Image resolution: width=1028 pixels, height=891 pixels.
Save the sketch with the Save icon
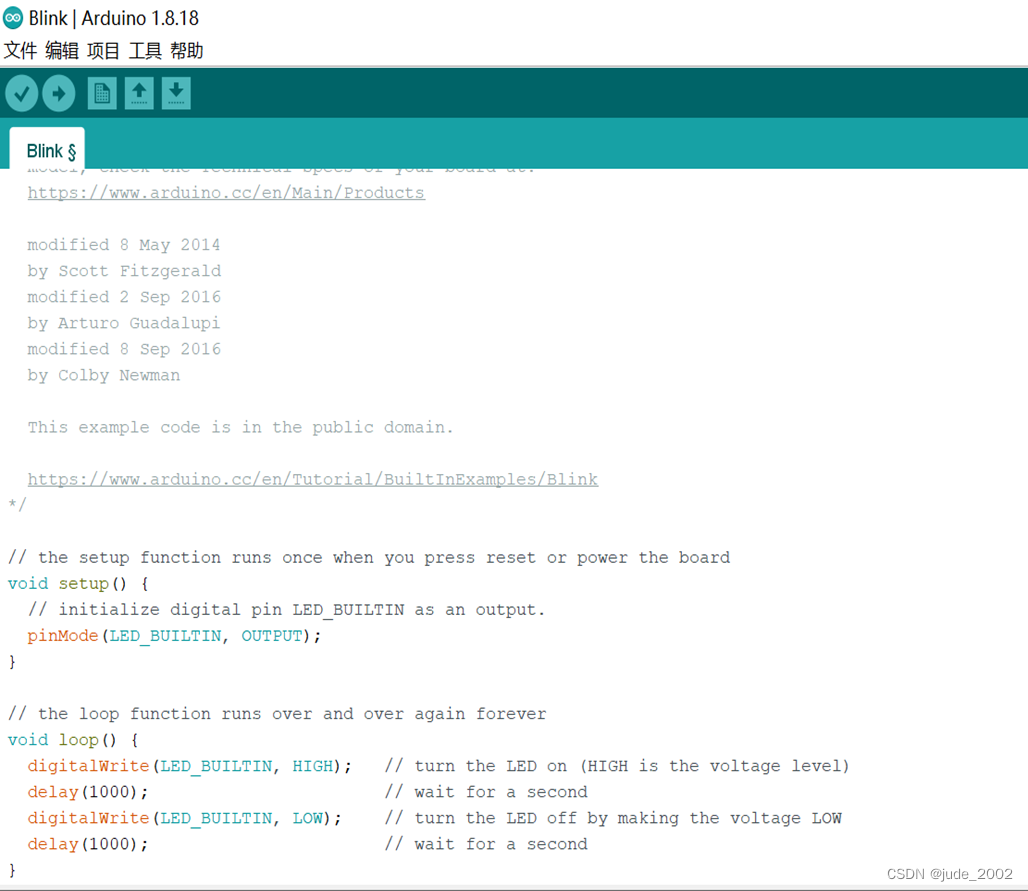tap(176, 94)
